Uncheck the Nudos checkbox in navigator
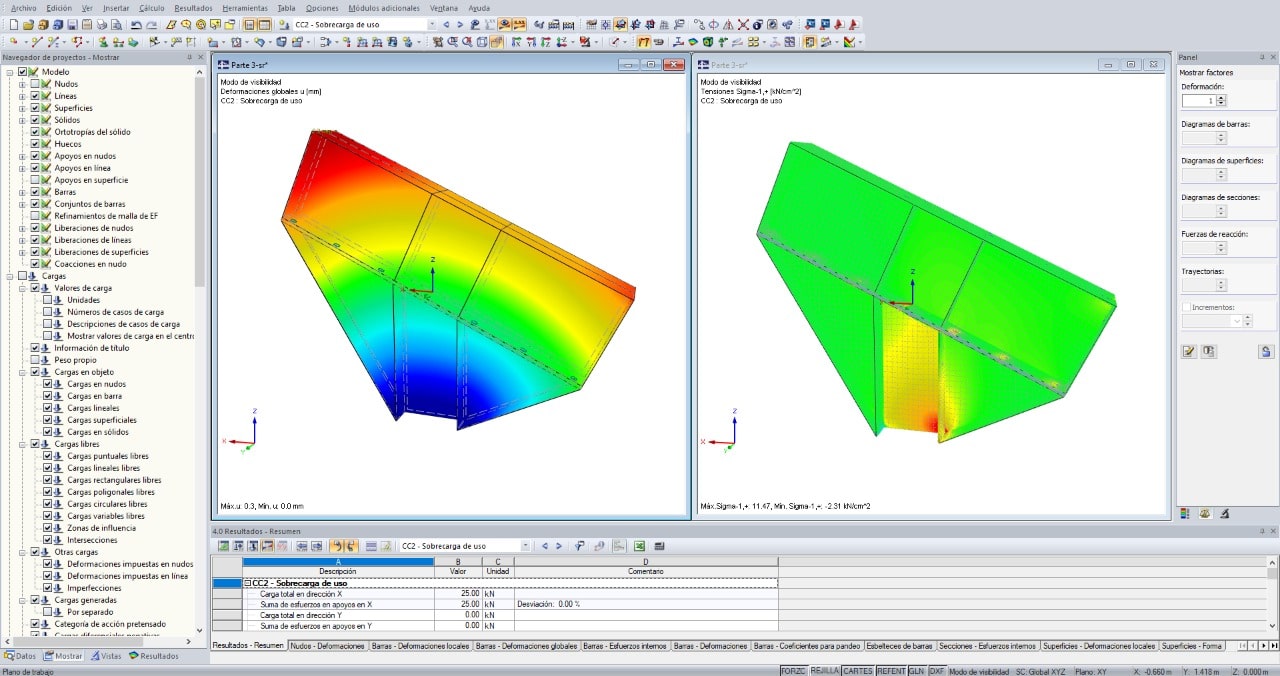This screenshot has height=676, width=1280. [35, 84]
